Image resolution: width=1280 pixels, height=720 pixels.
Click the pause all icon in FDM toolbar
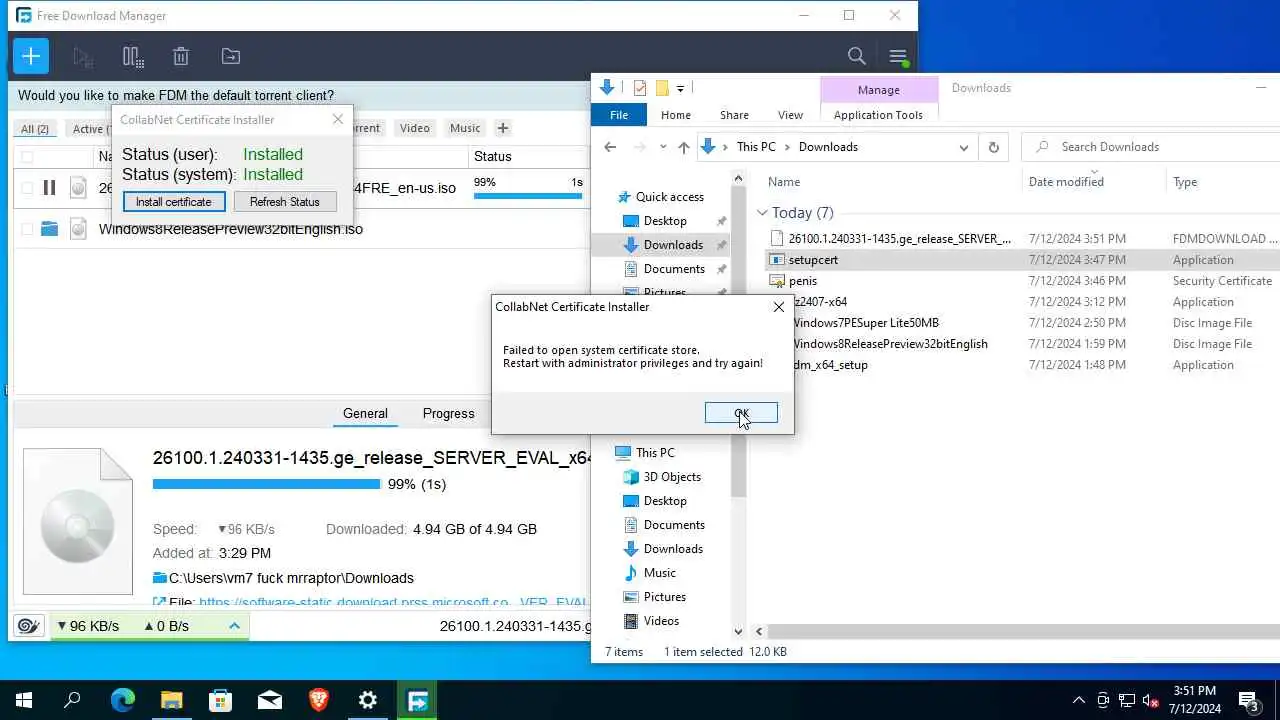click(x=133, y=56)
